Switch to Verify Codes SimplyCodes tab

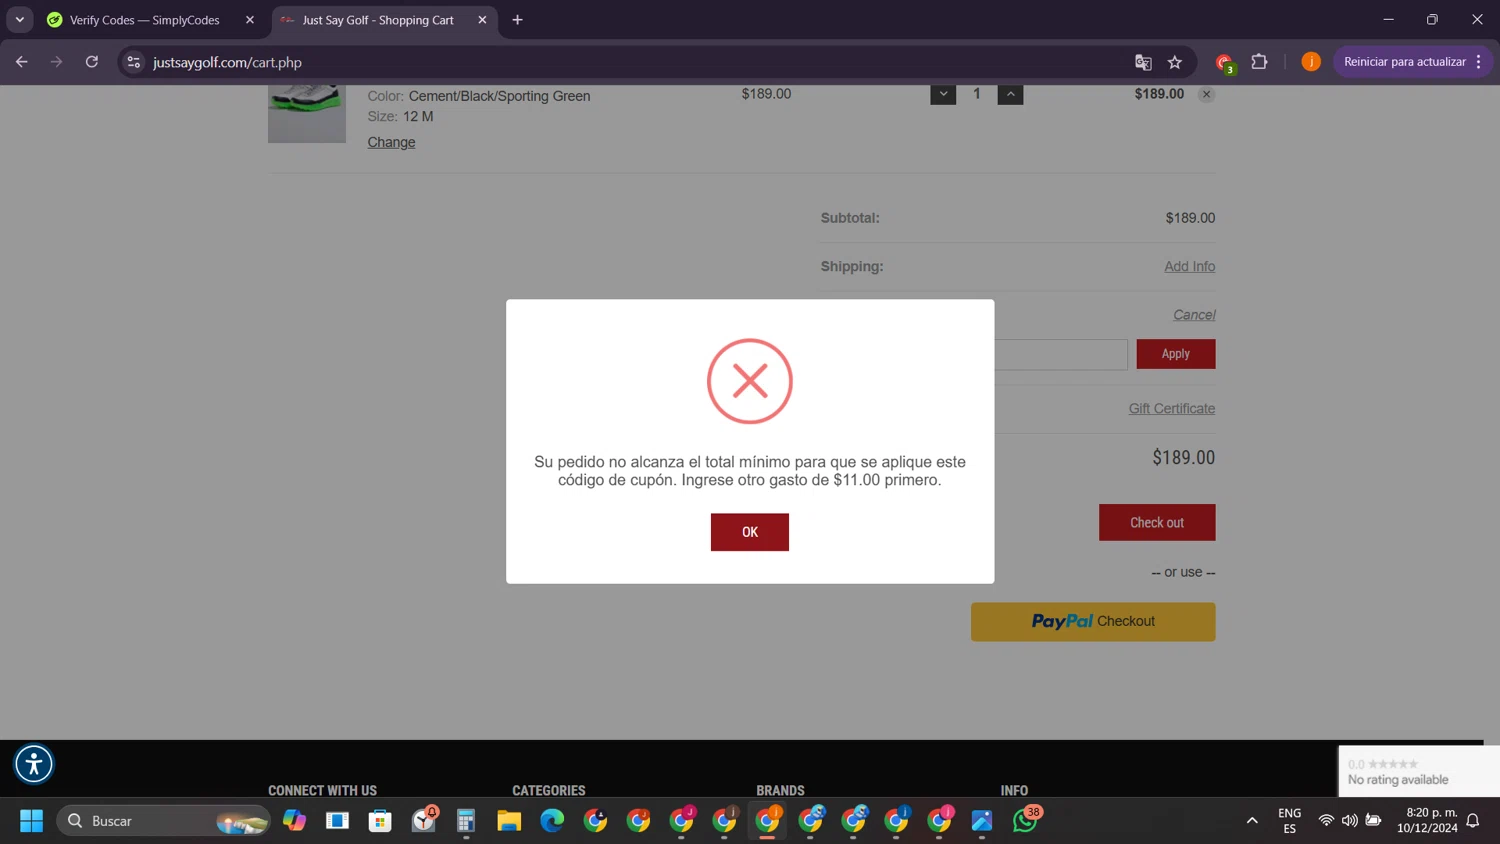(145, 20)
